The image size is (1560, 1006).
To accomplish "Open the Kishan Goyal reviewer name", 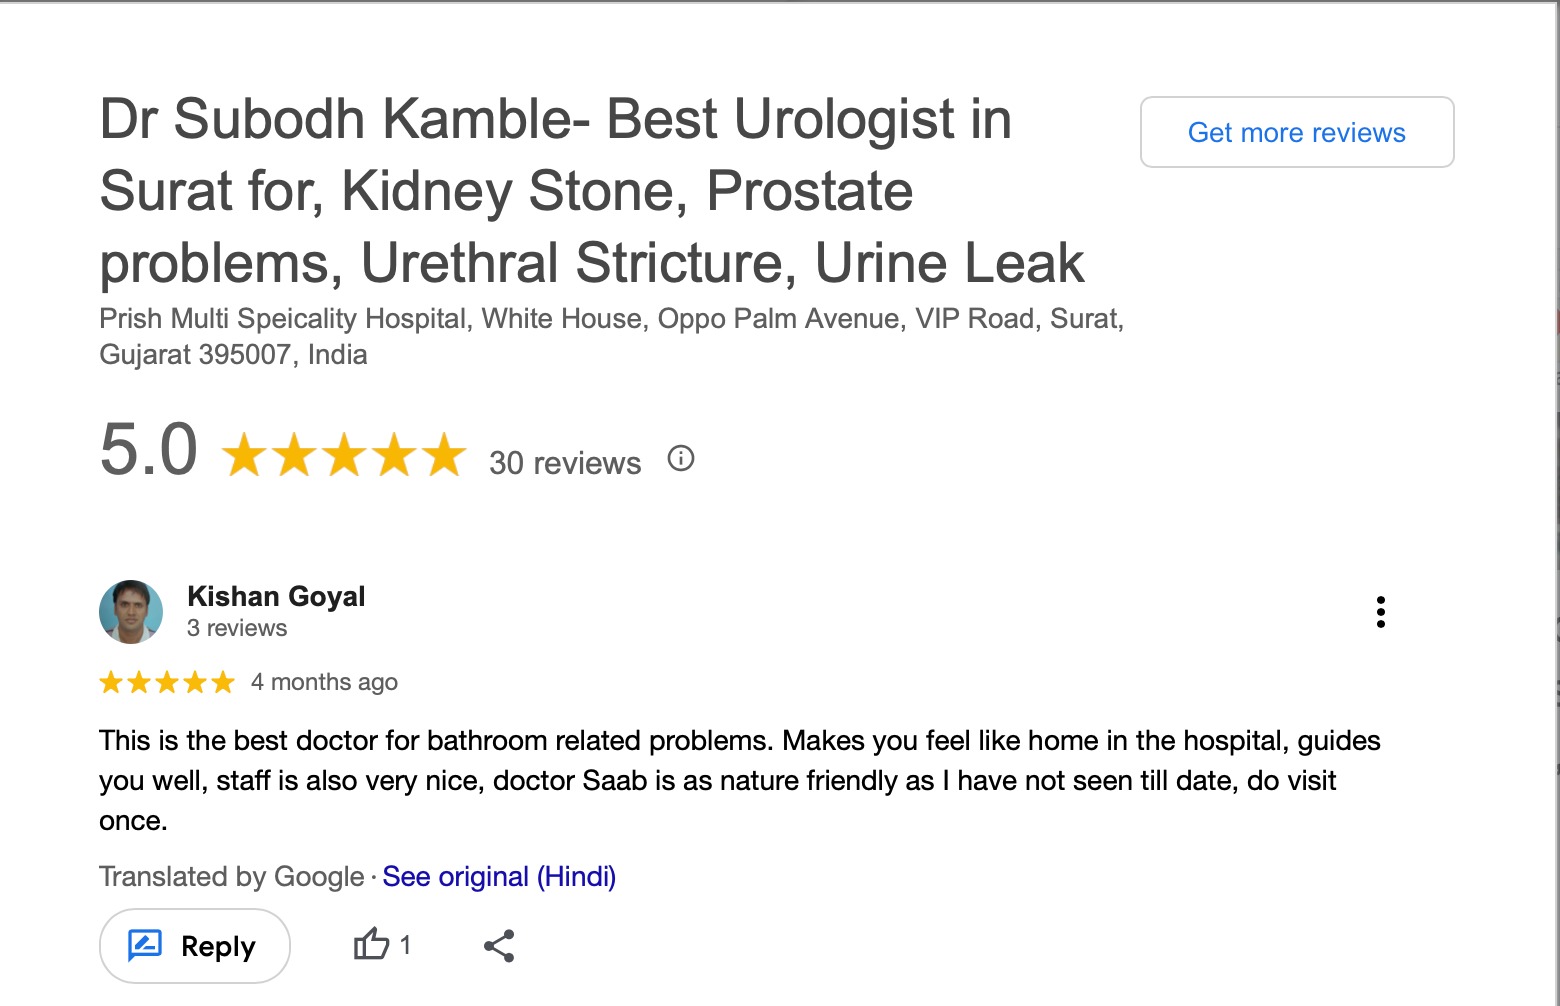I will (276, 596).
